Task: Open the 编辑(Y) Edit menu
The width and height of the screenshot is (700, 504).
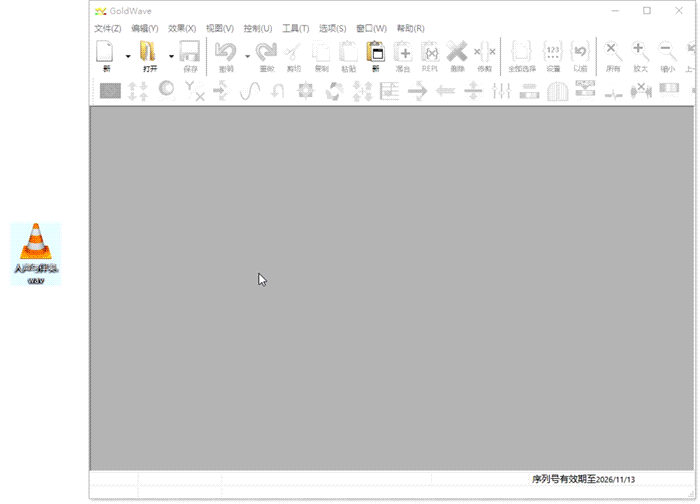Action: (x=145, y=29)
